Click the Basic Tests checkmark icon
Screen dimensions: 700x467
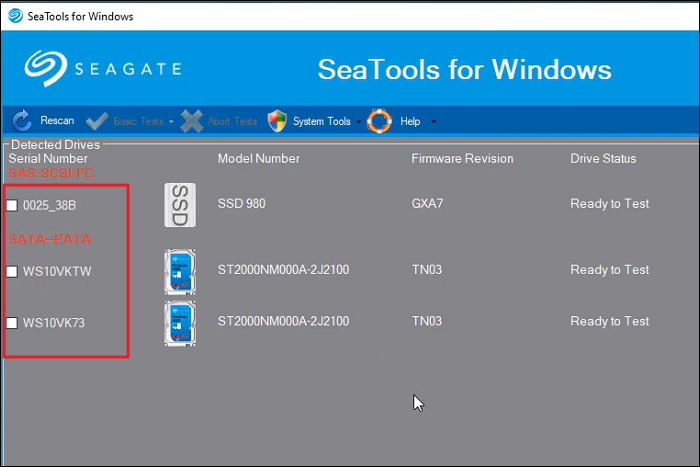[x=97, y=121]
